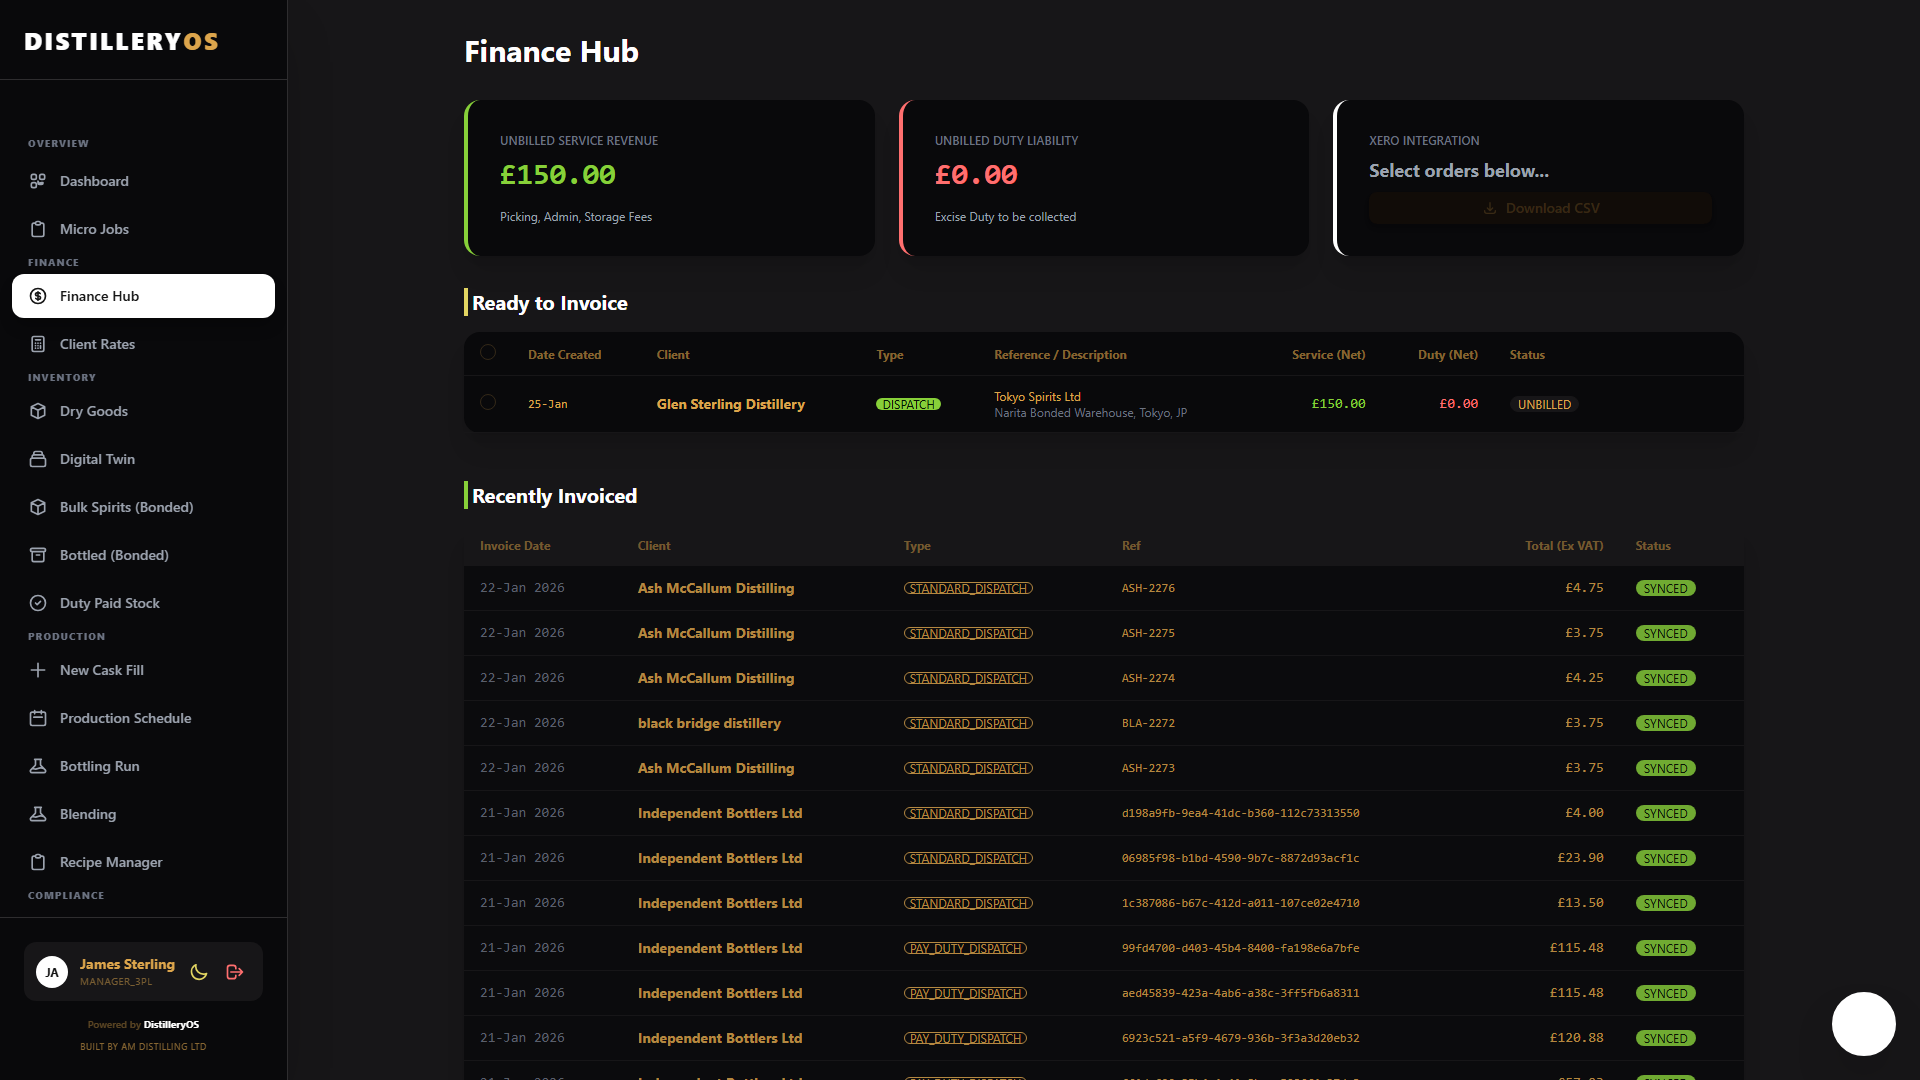The height and width of the screenshot is (1080, 1920).
Task: Click the JA user avatar
Action: click(x=52, y=972)
